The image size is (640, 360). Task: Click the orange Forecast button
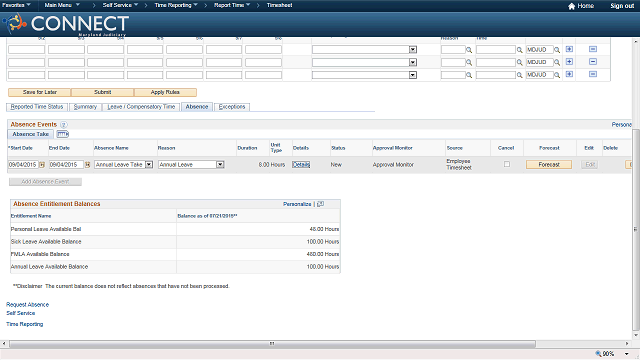click(549, 164)
